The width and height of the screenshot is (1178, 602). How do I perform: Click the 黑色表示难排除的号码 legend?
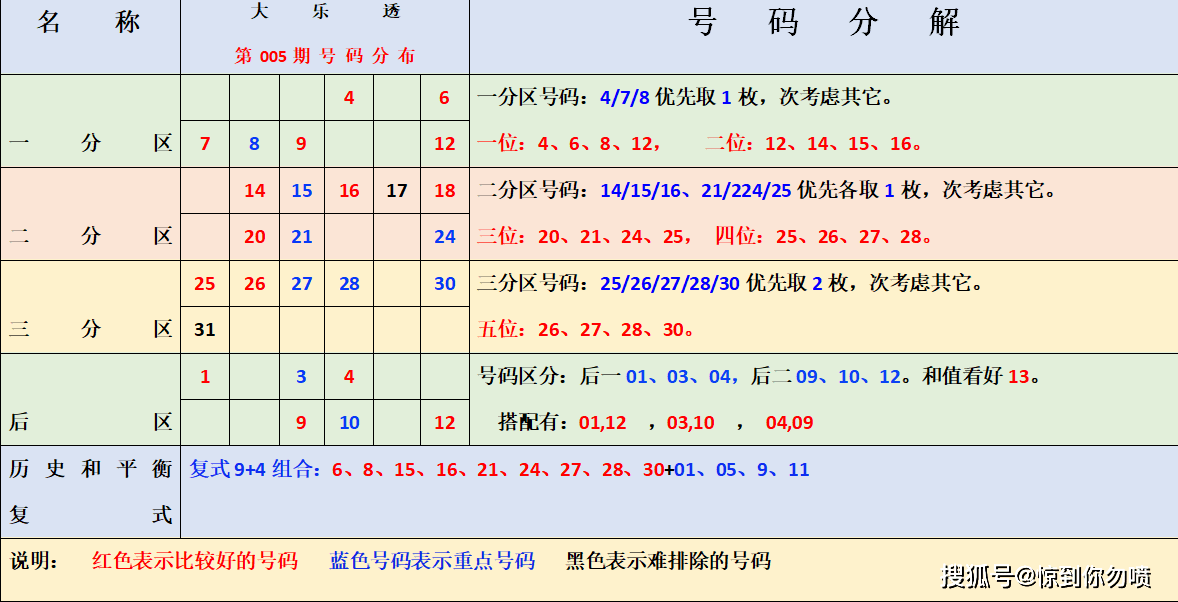[x=669, y=561]
